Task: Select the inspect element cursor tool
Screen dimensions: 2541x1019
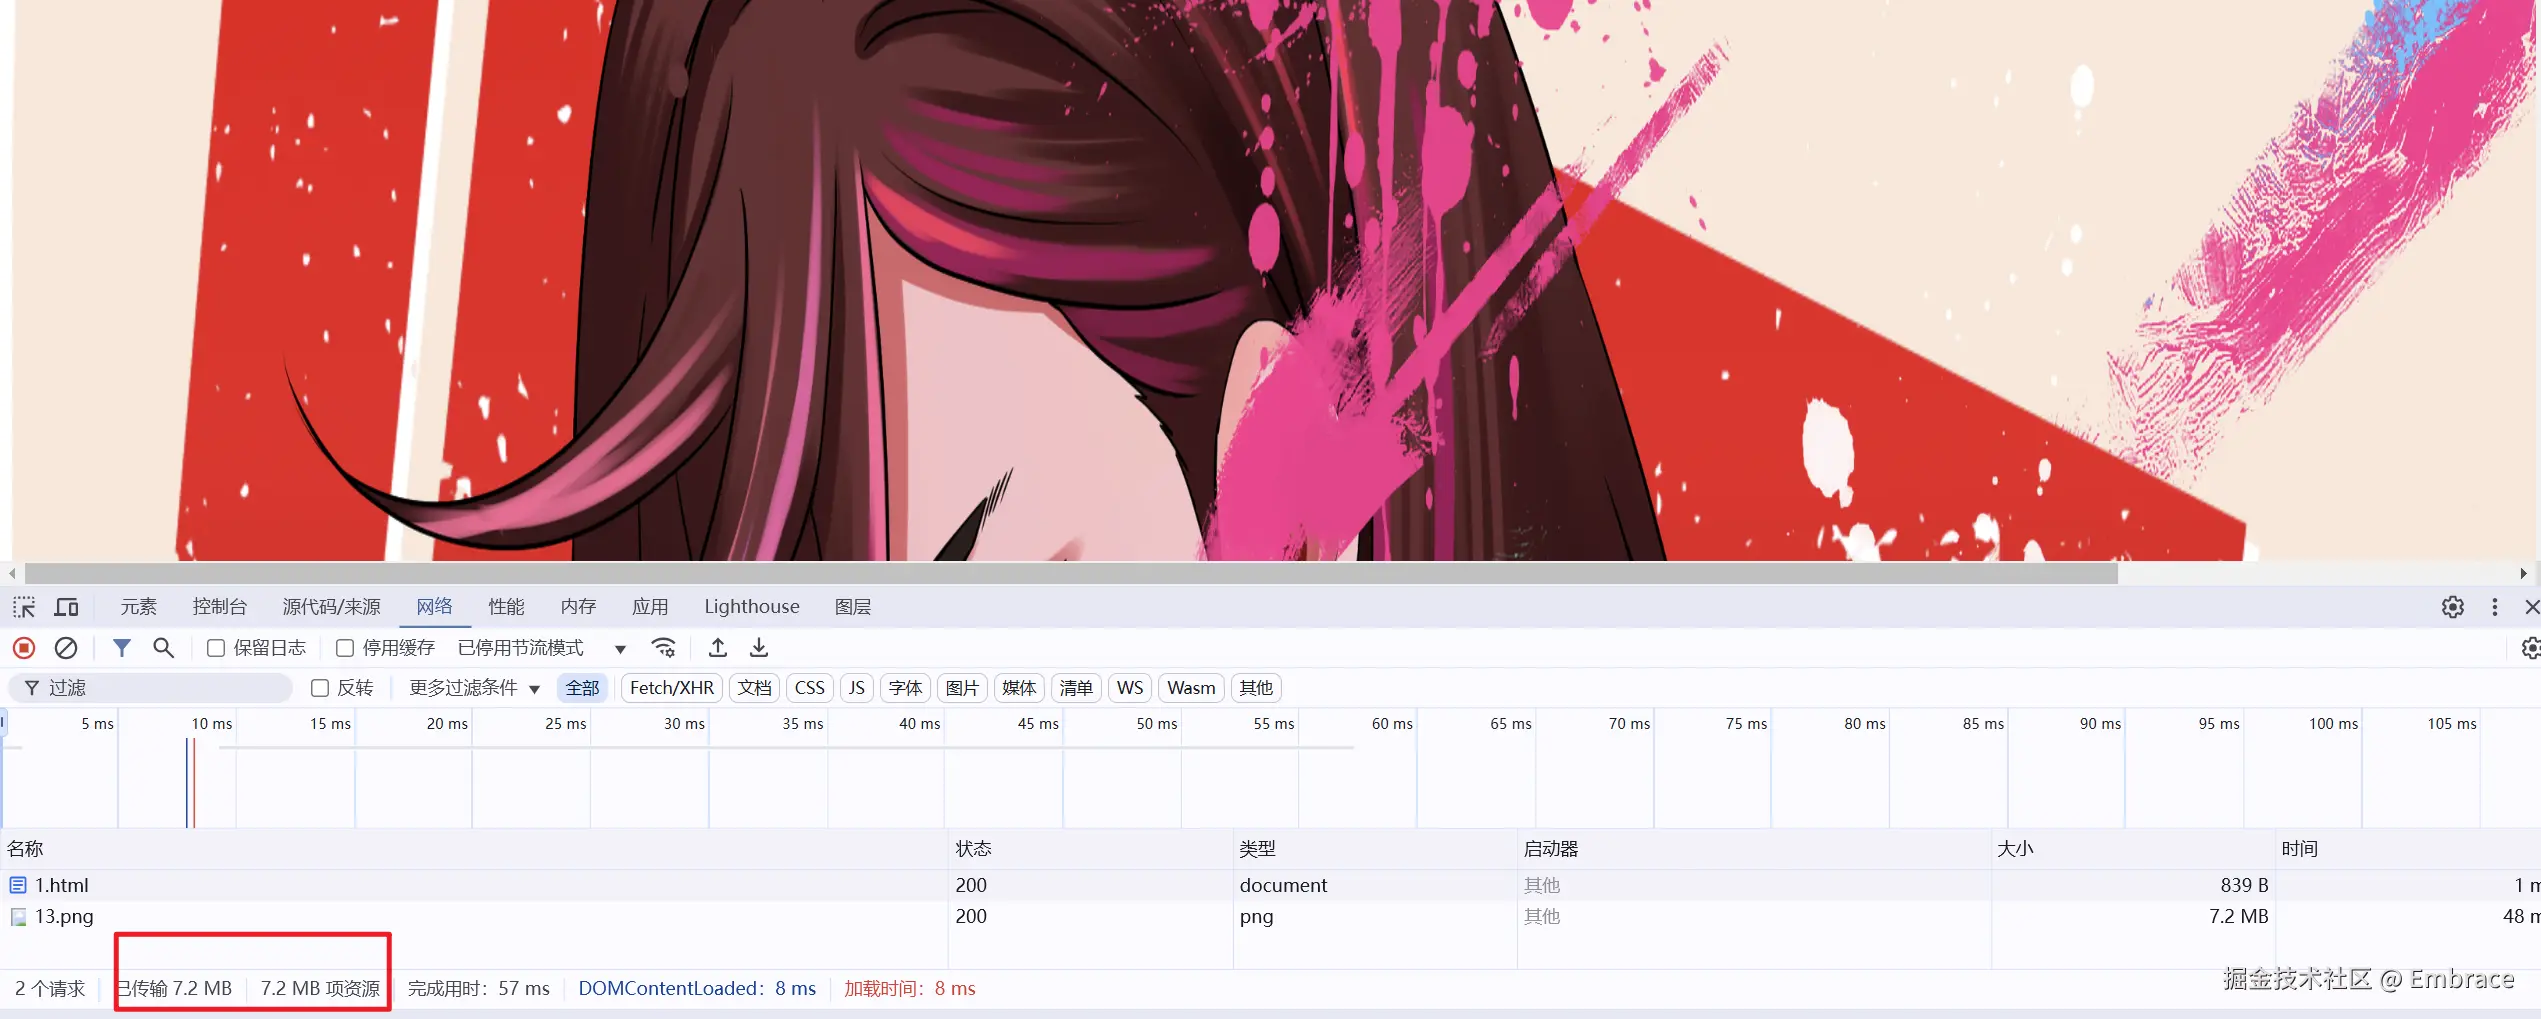Action: pos(23,607)
